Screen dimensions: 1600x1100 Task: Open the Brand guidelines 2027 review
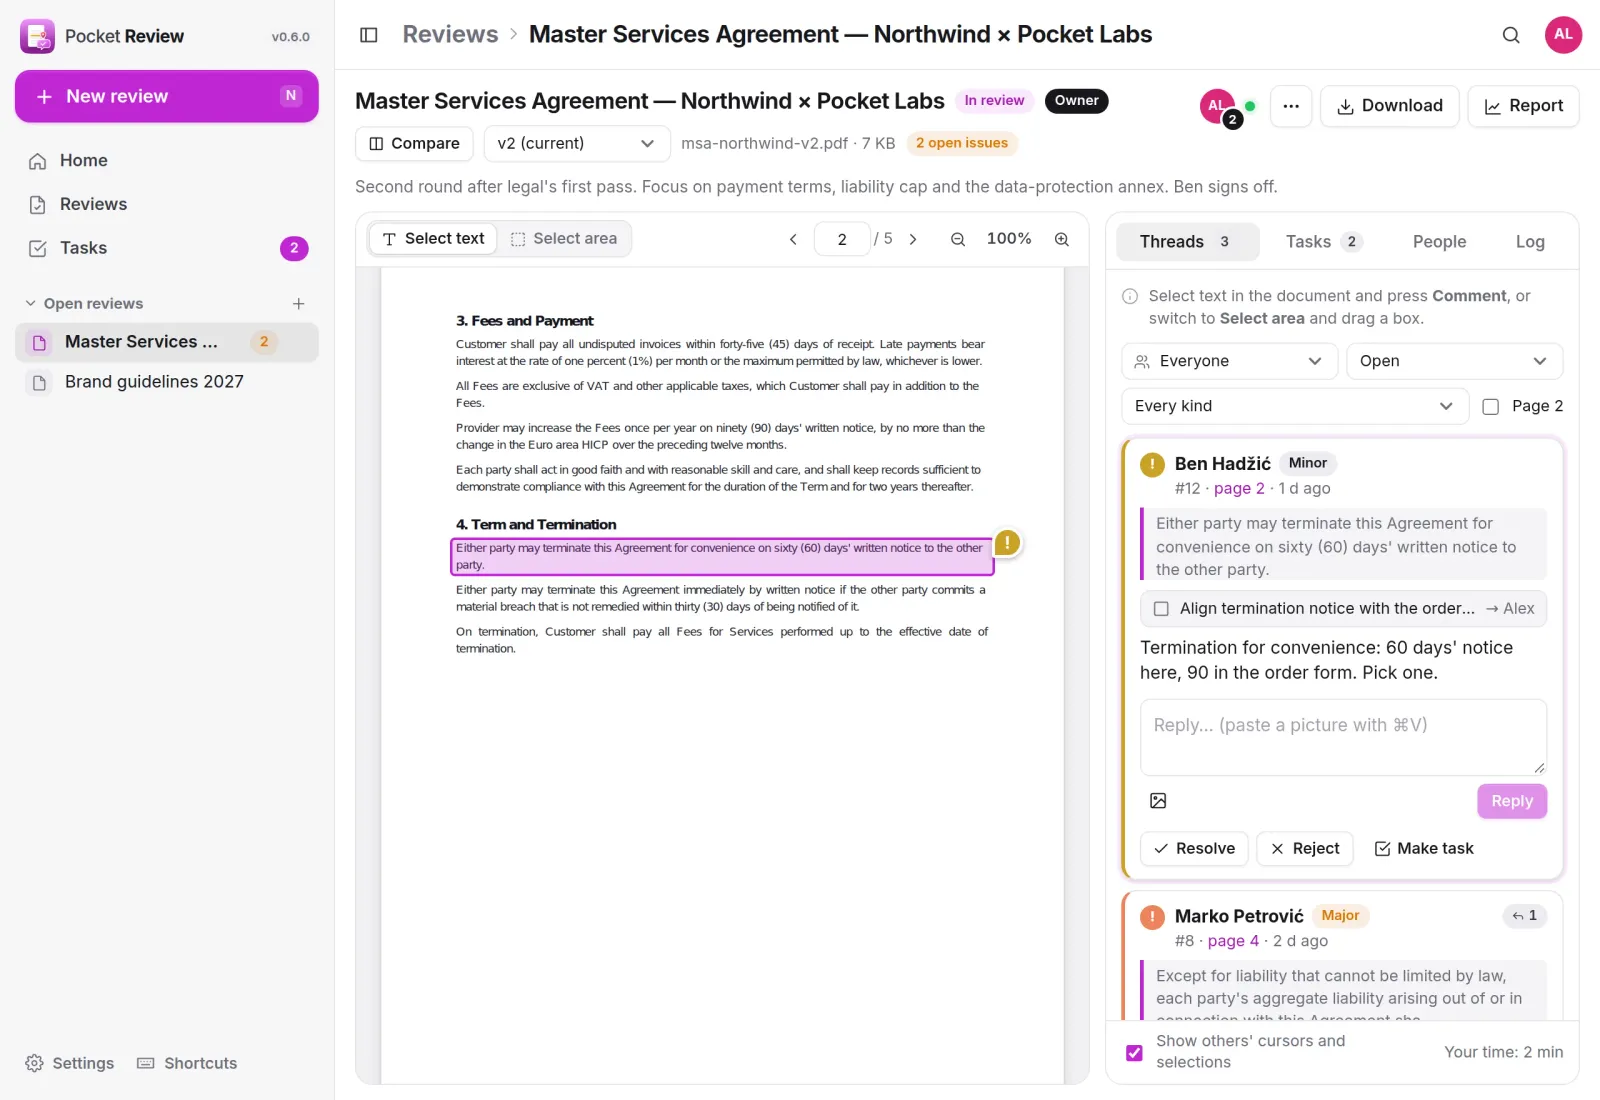pos(167,382)
